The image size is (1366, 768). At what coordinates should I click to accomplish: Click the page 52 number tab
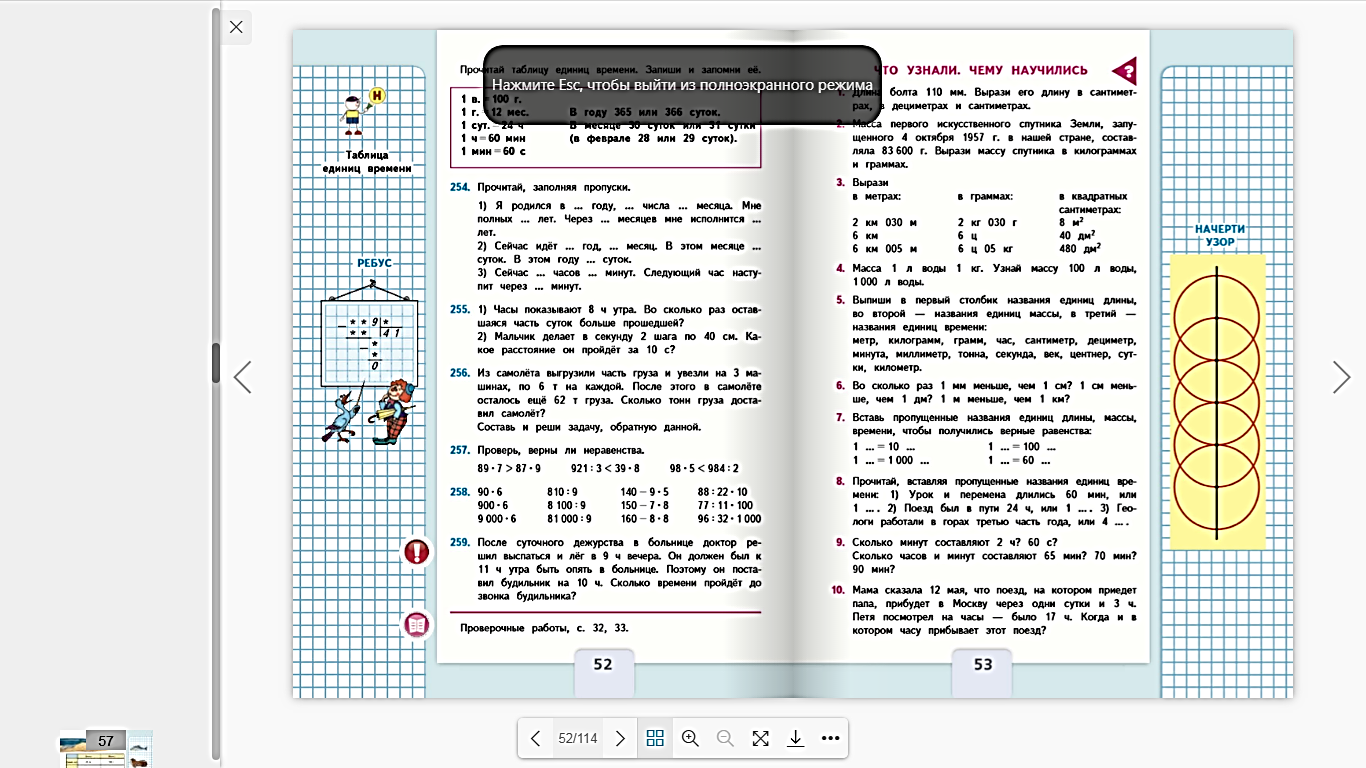coord(603,665)
